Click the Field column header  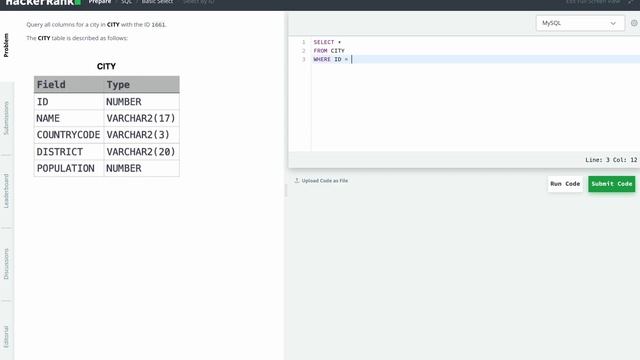click(x=69, y=84)
